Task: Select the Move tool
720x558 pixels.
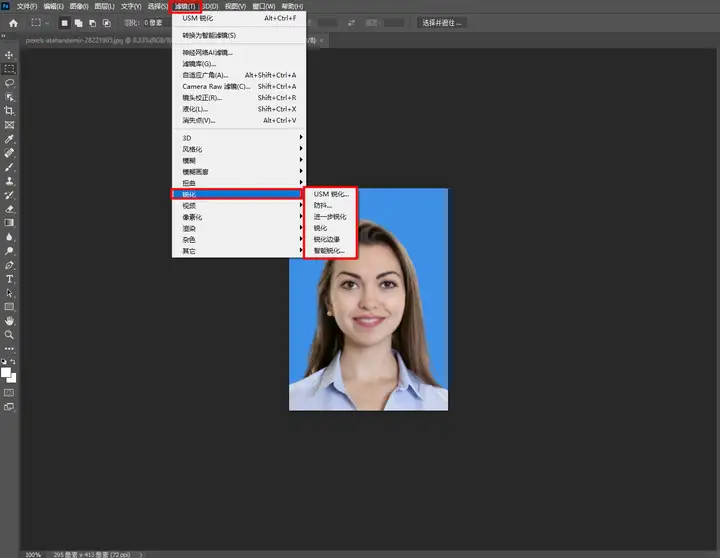Action: pos(9,55)
